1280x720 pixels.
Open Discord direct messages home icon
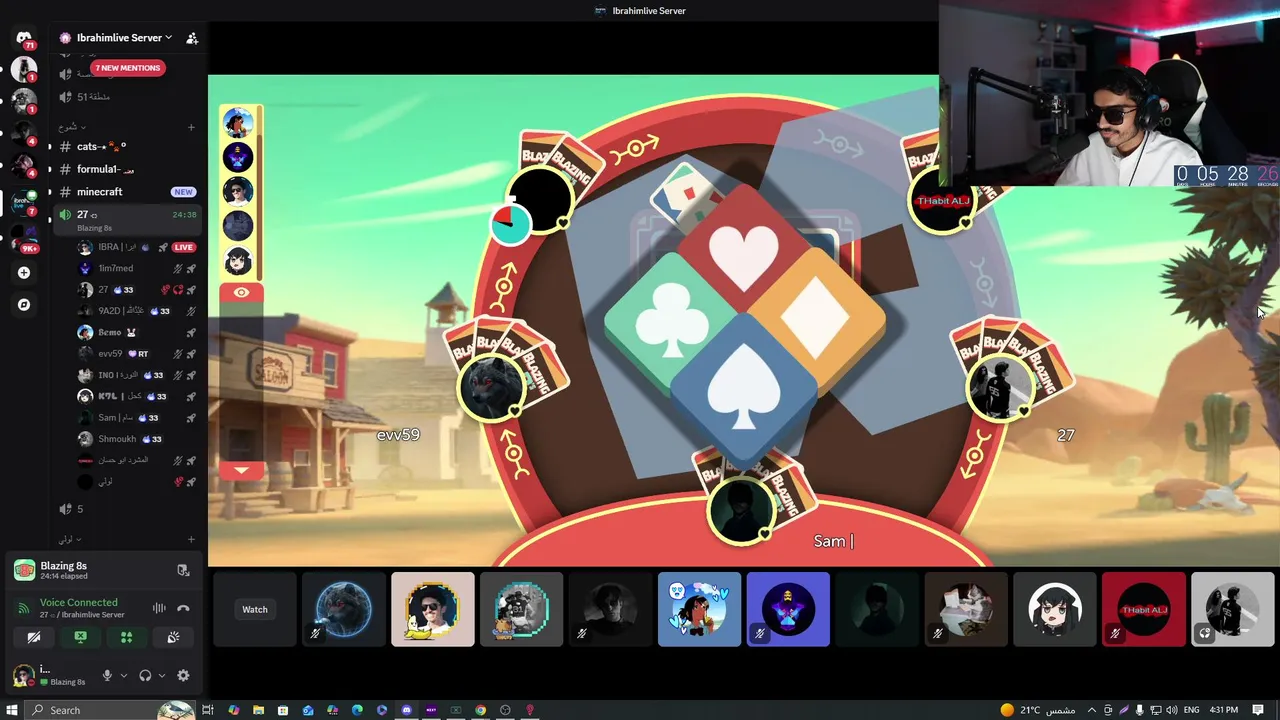(x=24, y=37)
